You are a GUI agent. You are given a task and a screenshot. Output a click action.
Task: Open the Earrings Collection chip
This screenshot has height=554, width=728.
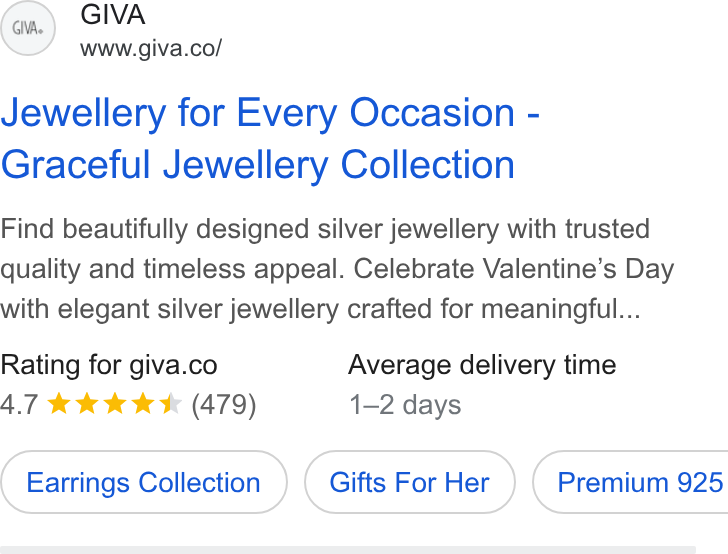[x=143, y=482]
